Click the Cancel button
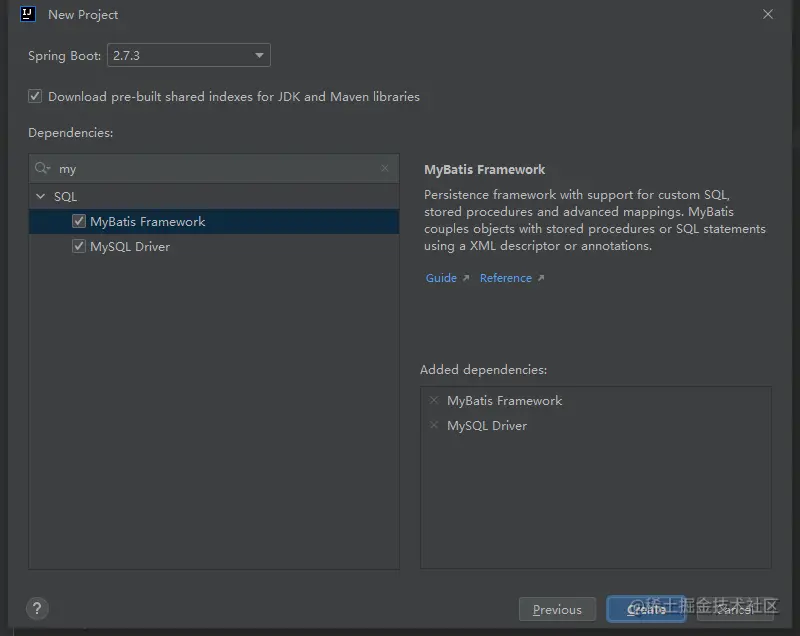The image size is (800, 636). point(735,609)
